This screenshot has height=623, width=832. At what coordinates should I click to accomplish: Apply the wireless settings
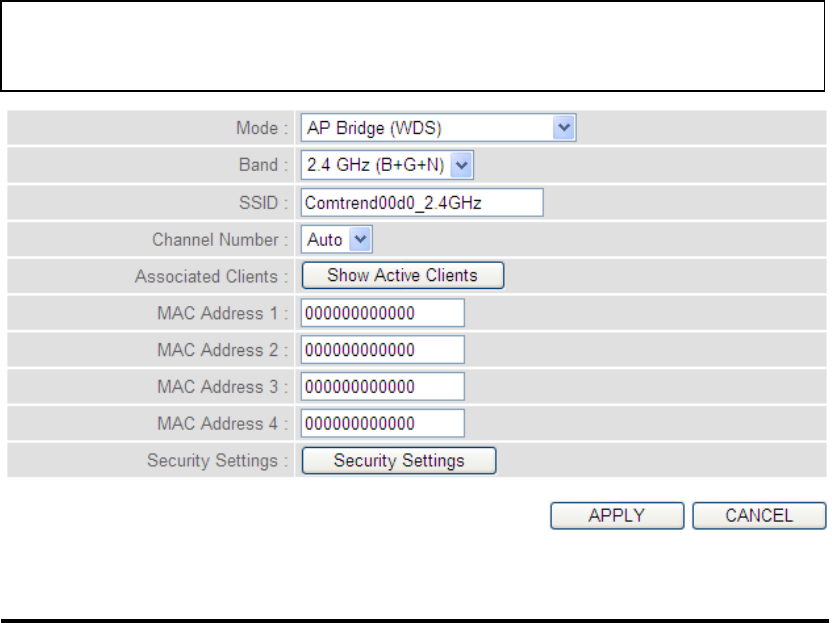(x=617, y=516)
